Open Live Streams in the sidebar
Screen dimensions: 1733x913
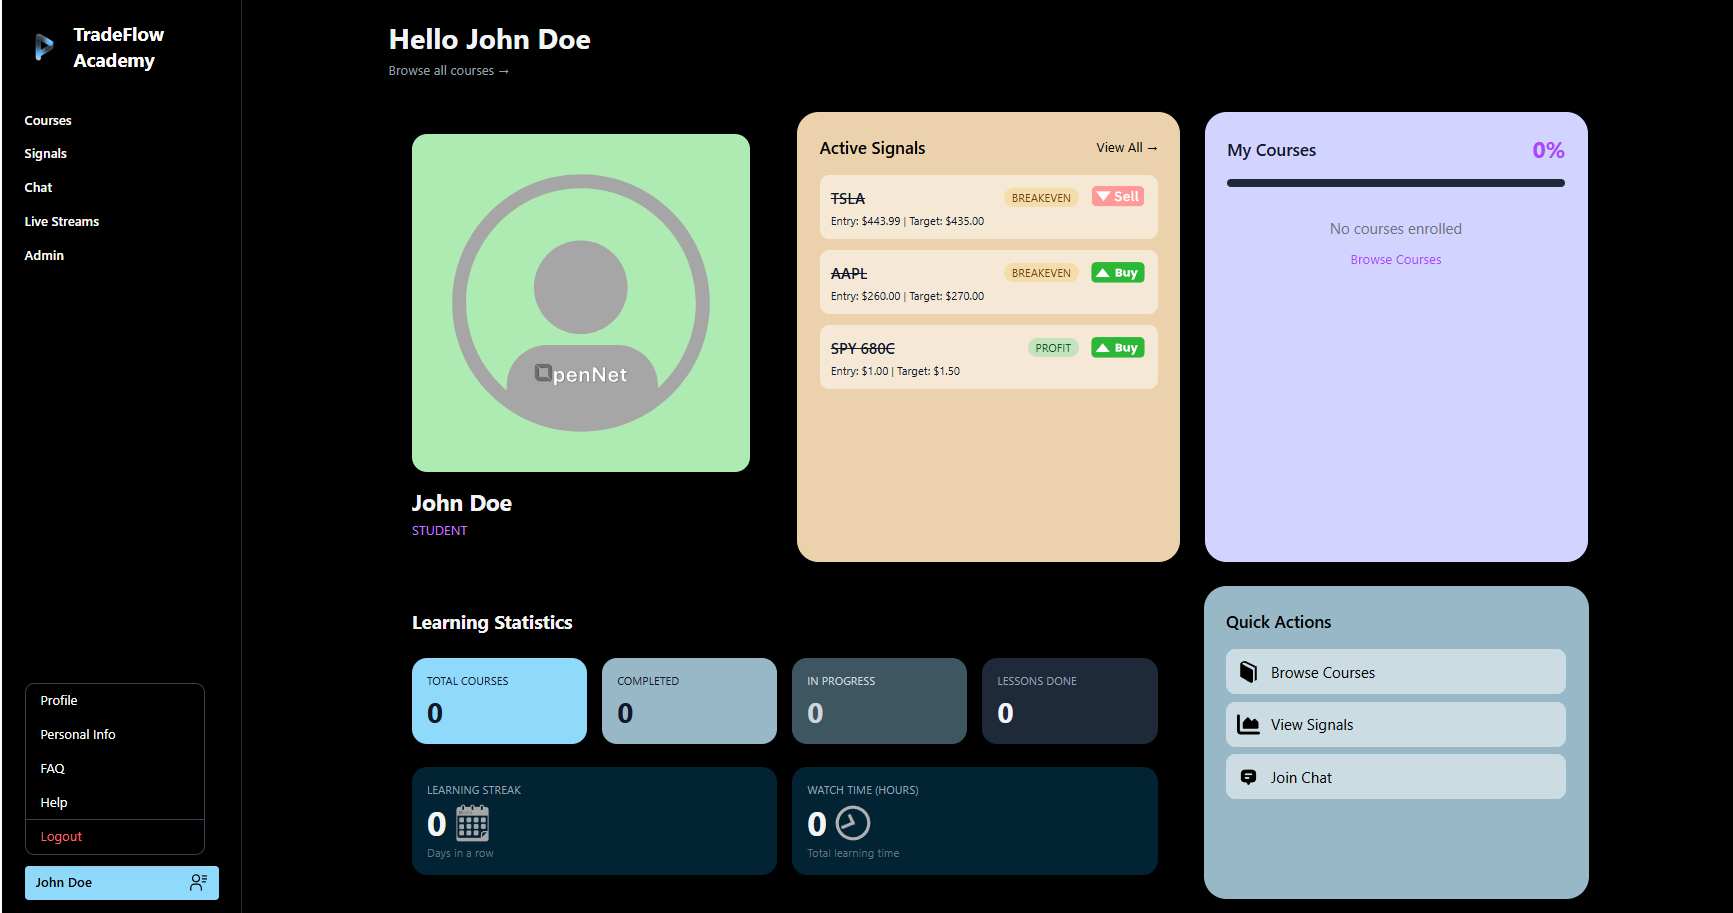click(61, 221)
